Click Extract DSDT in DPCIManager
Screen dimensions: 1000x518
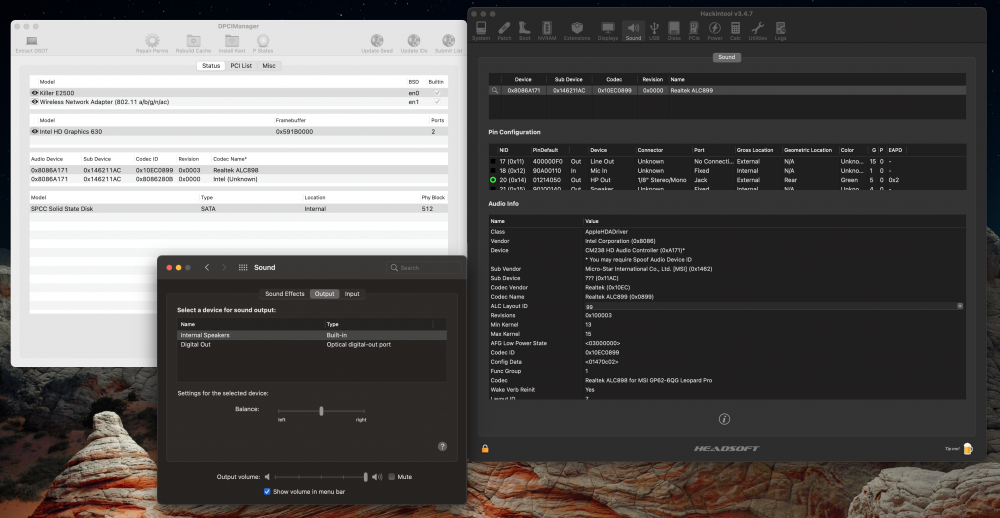31,44
